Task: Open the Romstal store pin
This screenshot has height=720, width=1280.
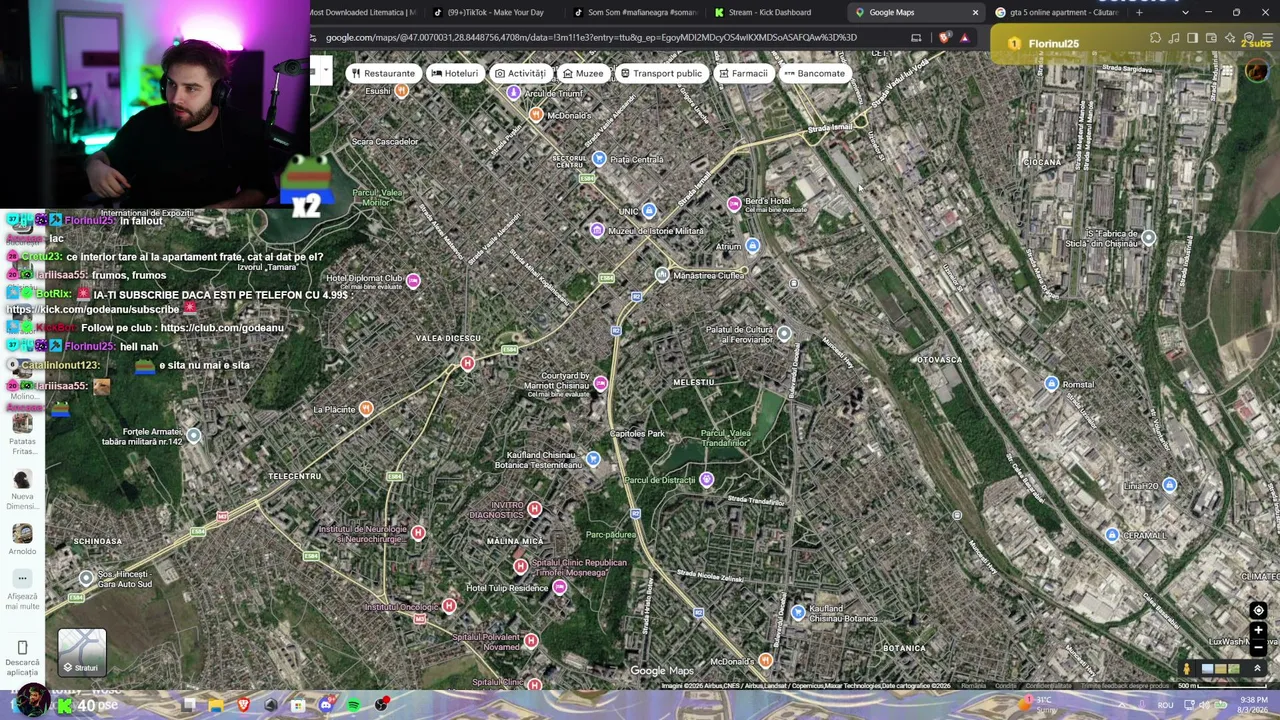Action: click(x=1051, y=384)
